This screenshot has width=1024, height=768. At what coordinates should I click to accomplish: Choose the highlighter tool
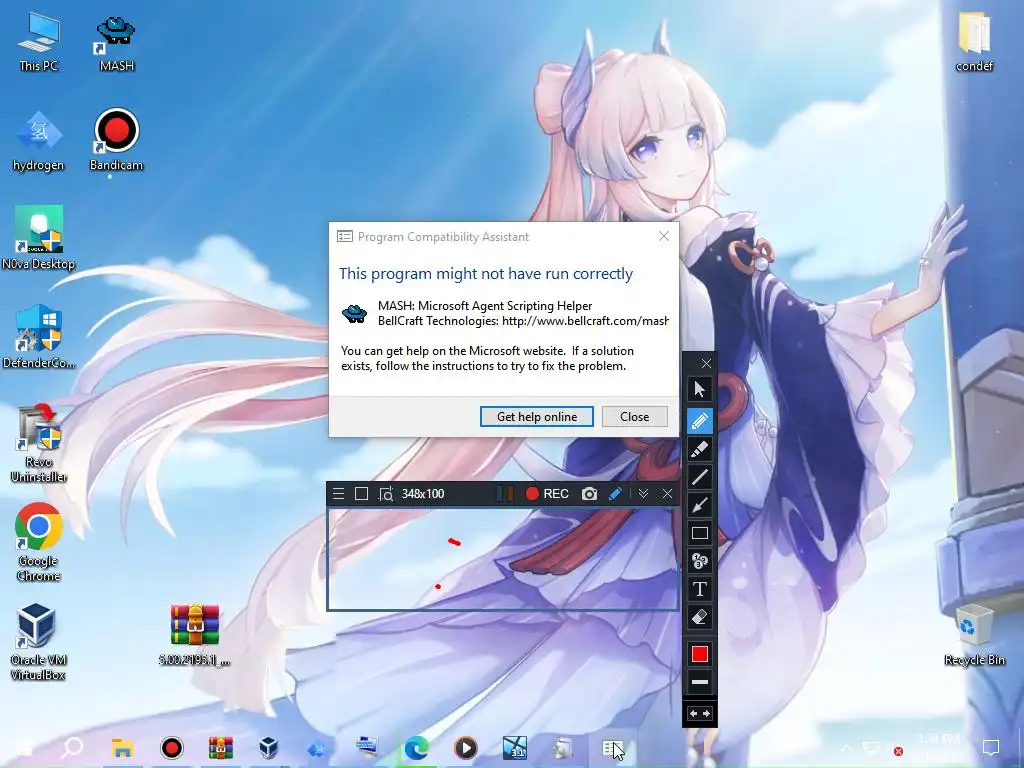click(699, 449)
